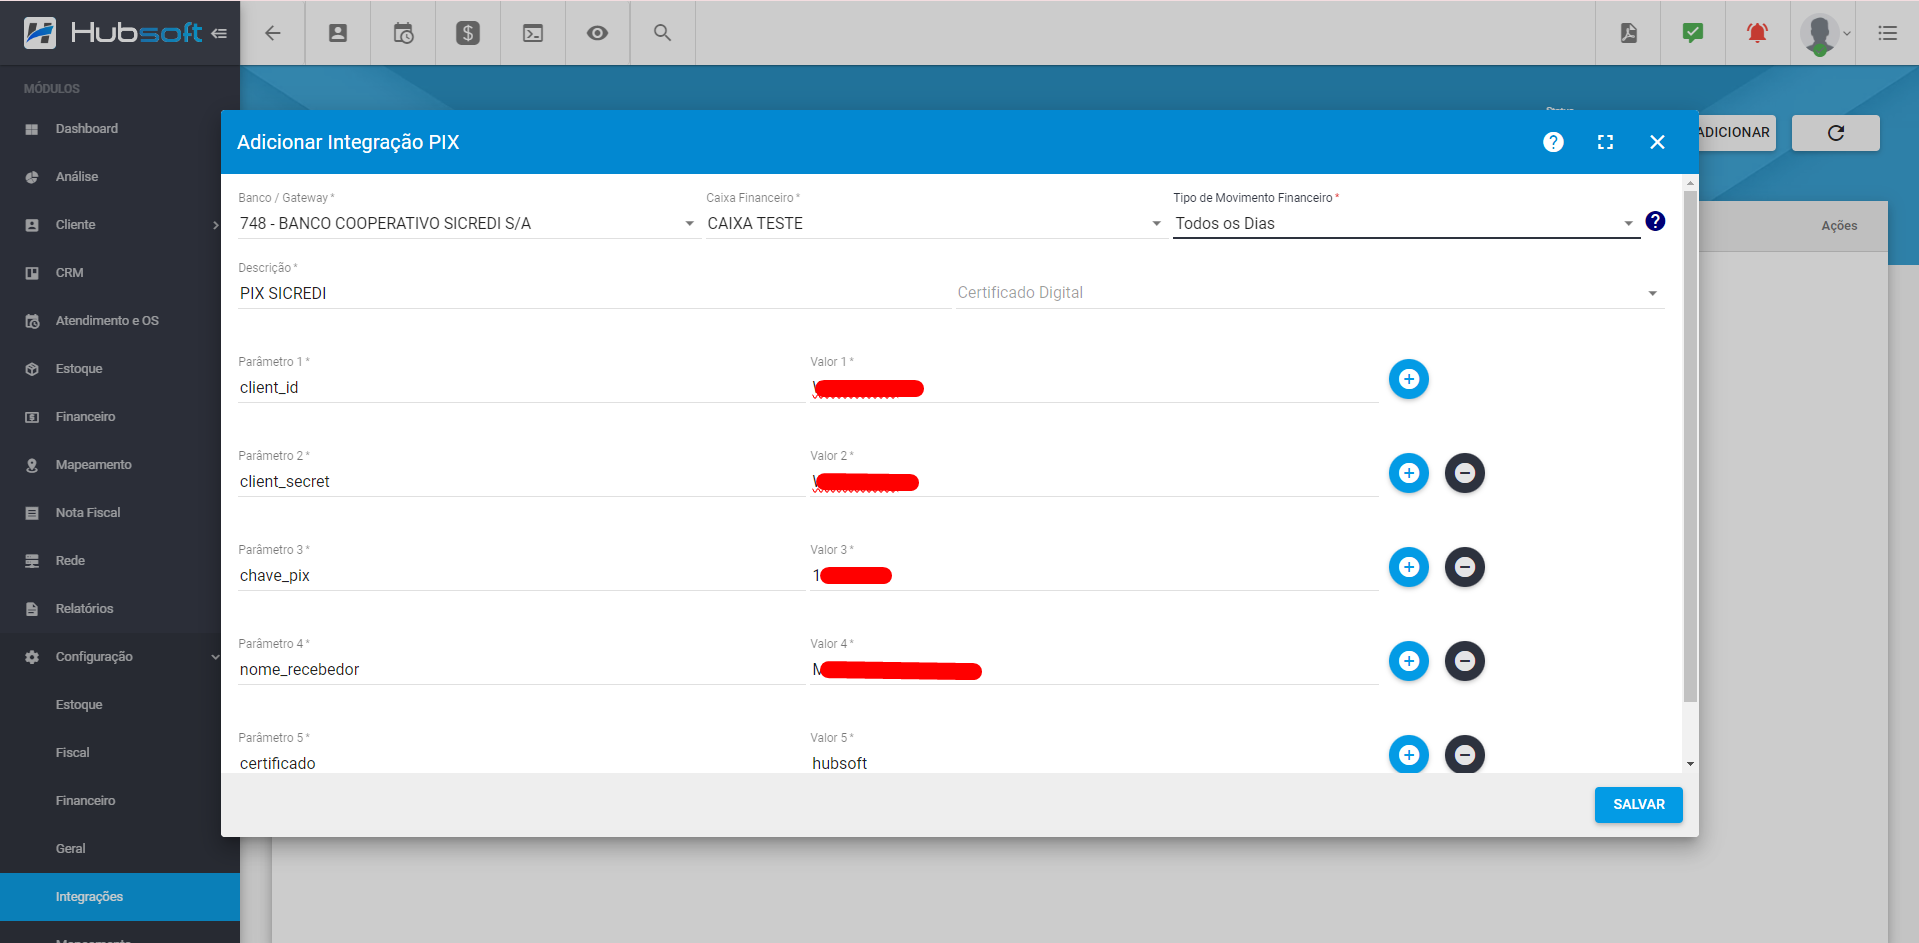
Task: Click the ADICIONAR button behind the dialog
Action: tap(1735, 132)
